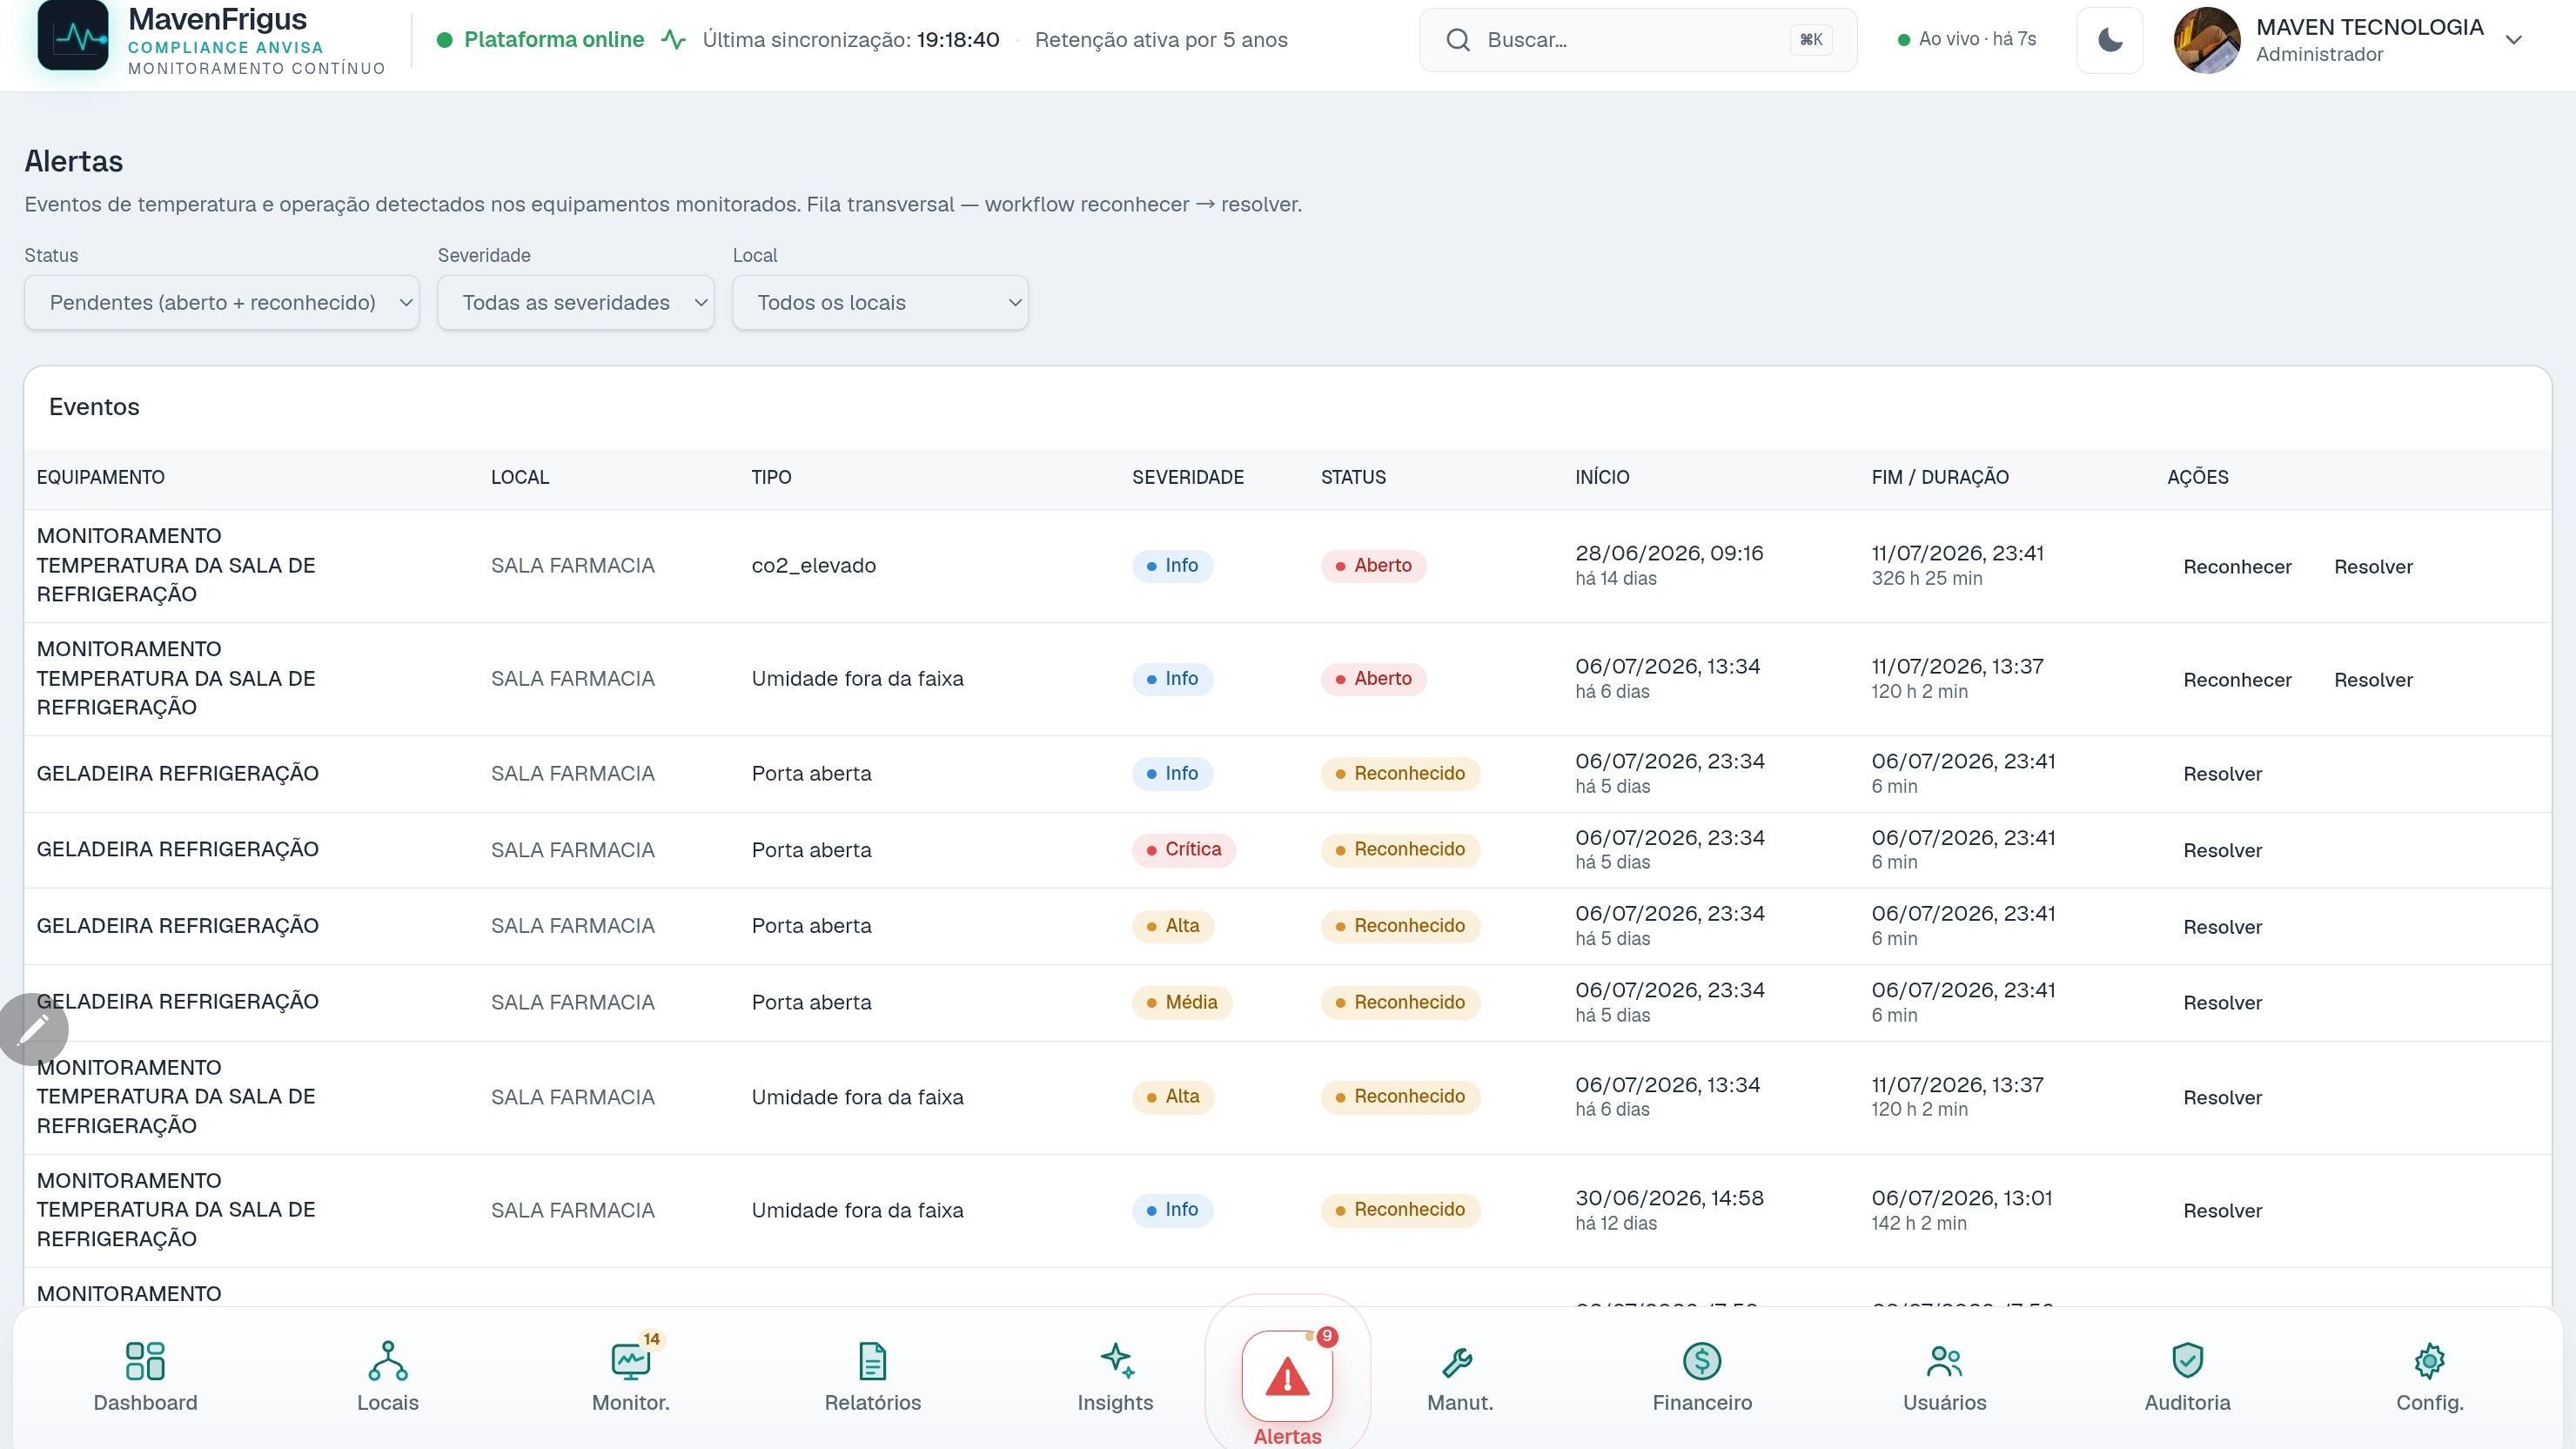Open the Local filter dropdown
The height and width of the screenshot is (1449, 2576).
880,302
